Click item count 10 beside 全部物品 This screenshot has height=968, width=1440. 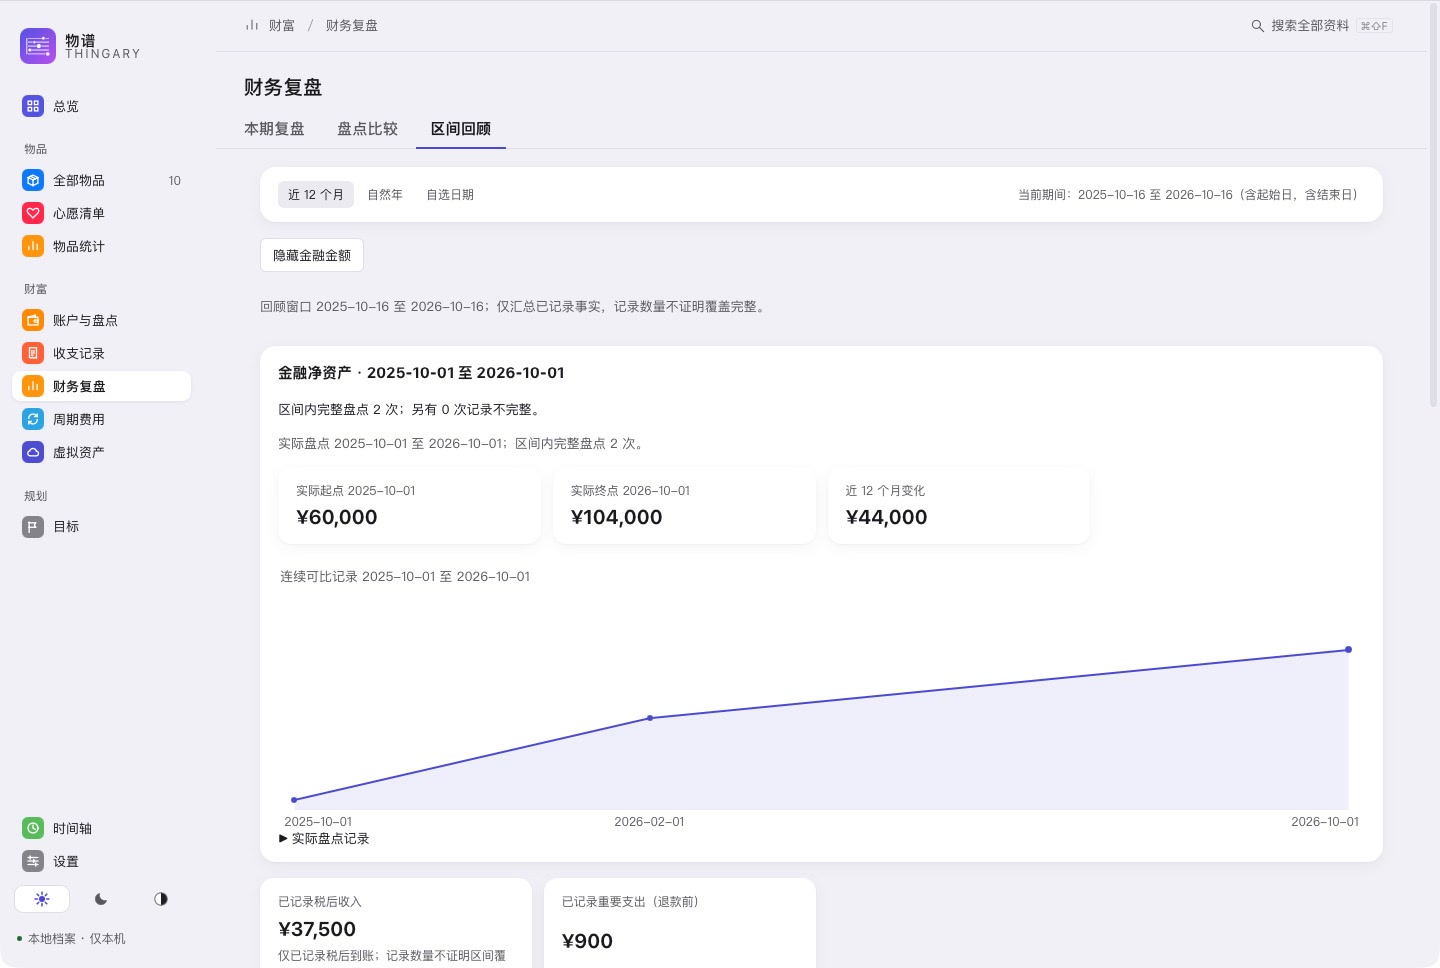coord(175,181)
